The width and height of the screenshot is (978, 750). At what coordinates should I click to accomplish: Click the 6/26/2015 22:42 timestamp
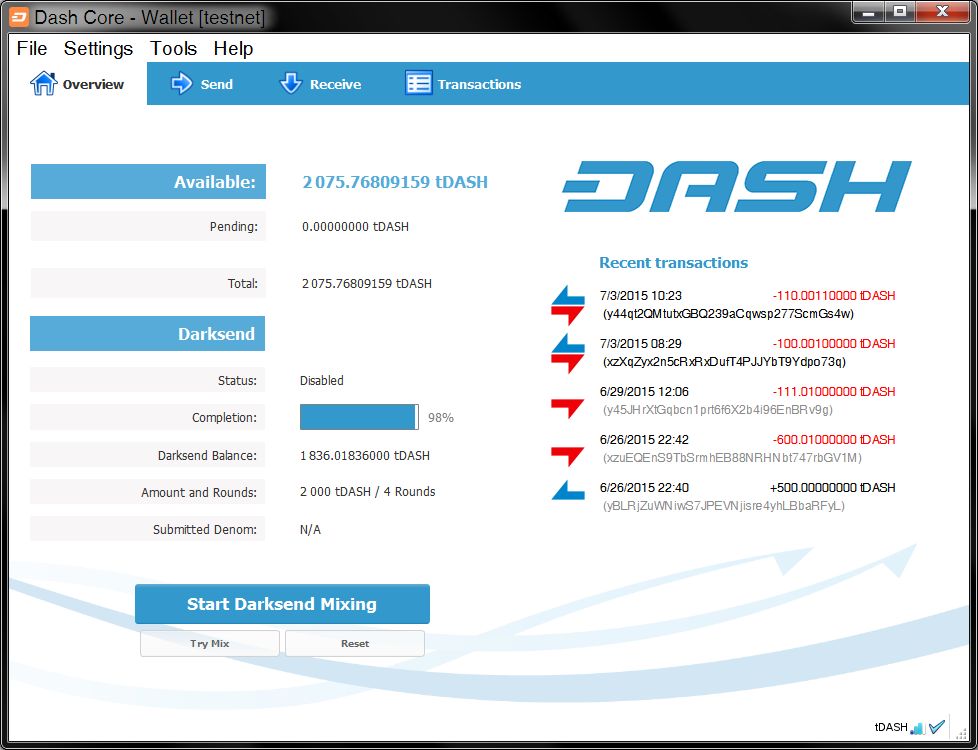644,440
